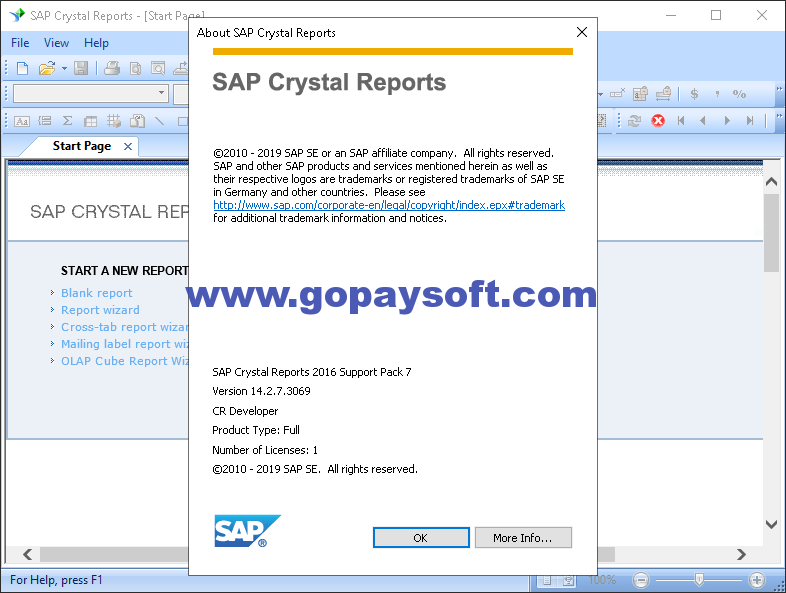Screen dimensions: 786x593
Task: Click the SAP logo in About dialog
Action: click(248, 531)
